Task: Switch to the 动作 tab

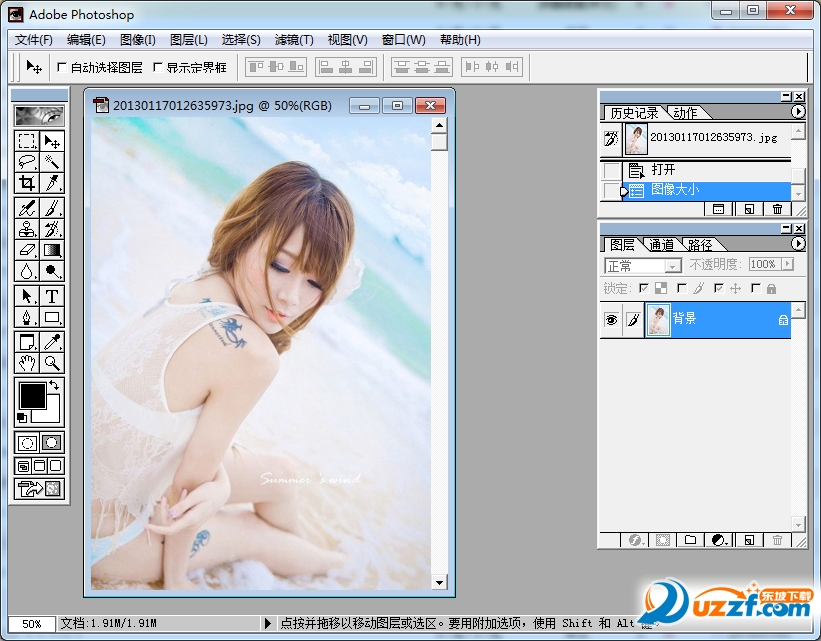Action: tap(685, 113)
